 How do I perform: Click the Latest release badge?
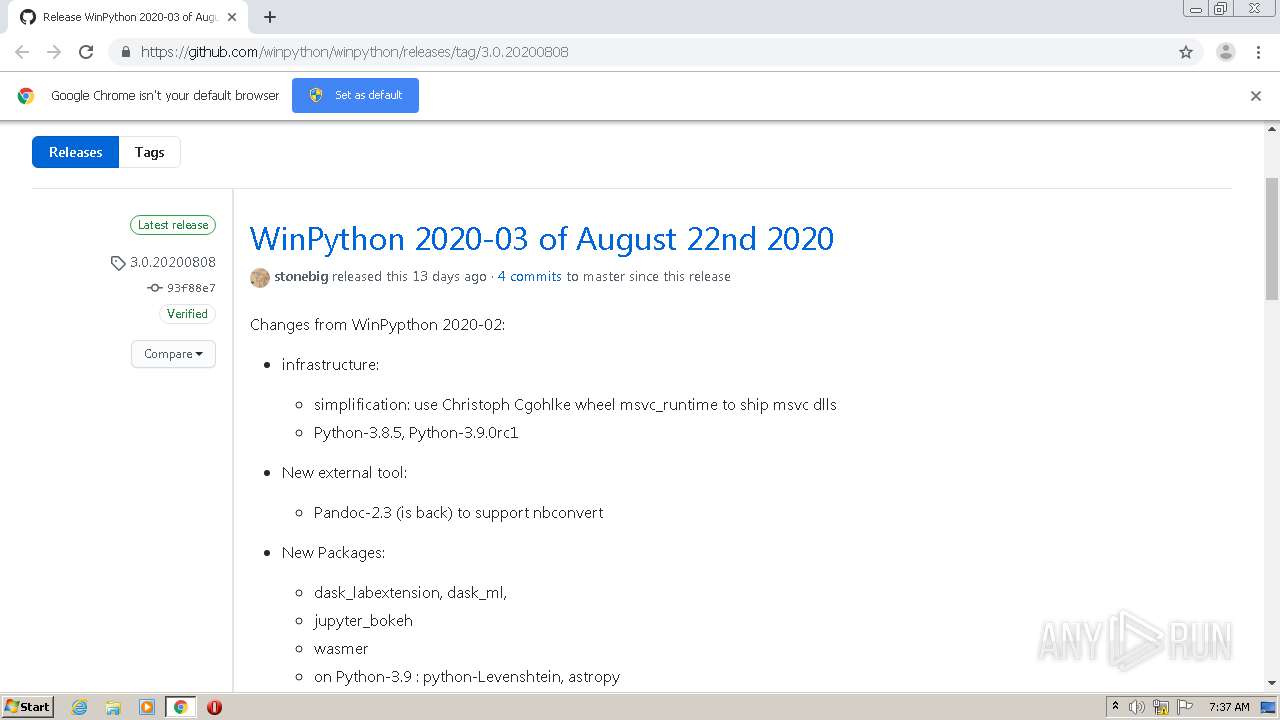173,225
